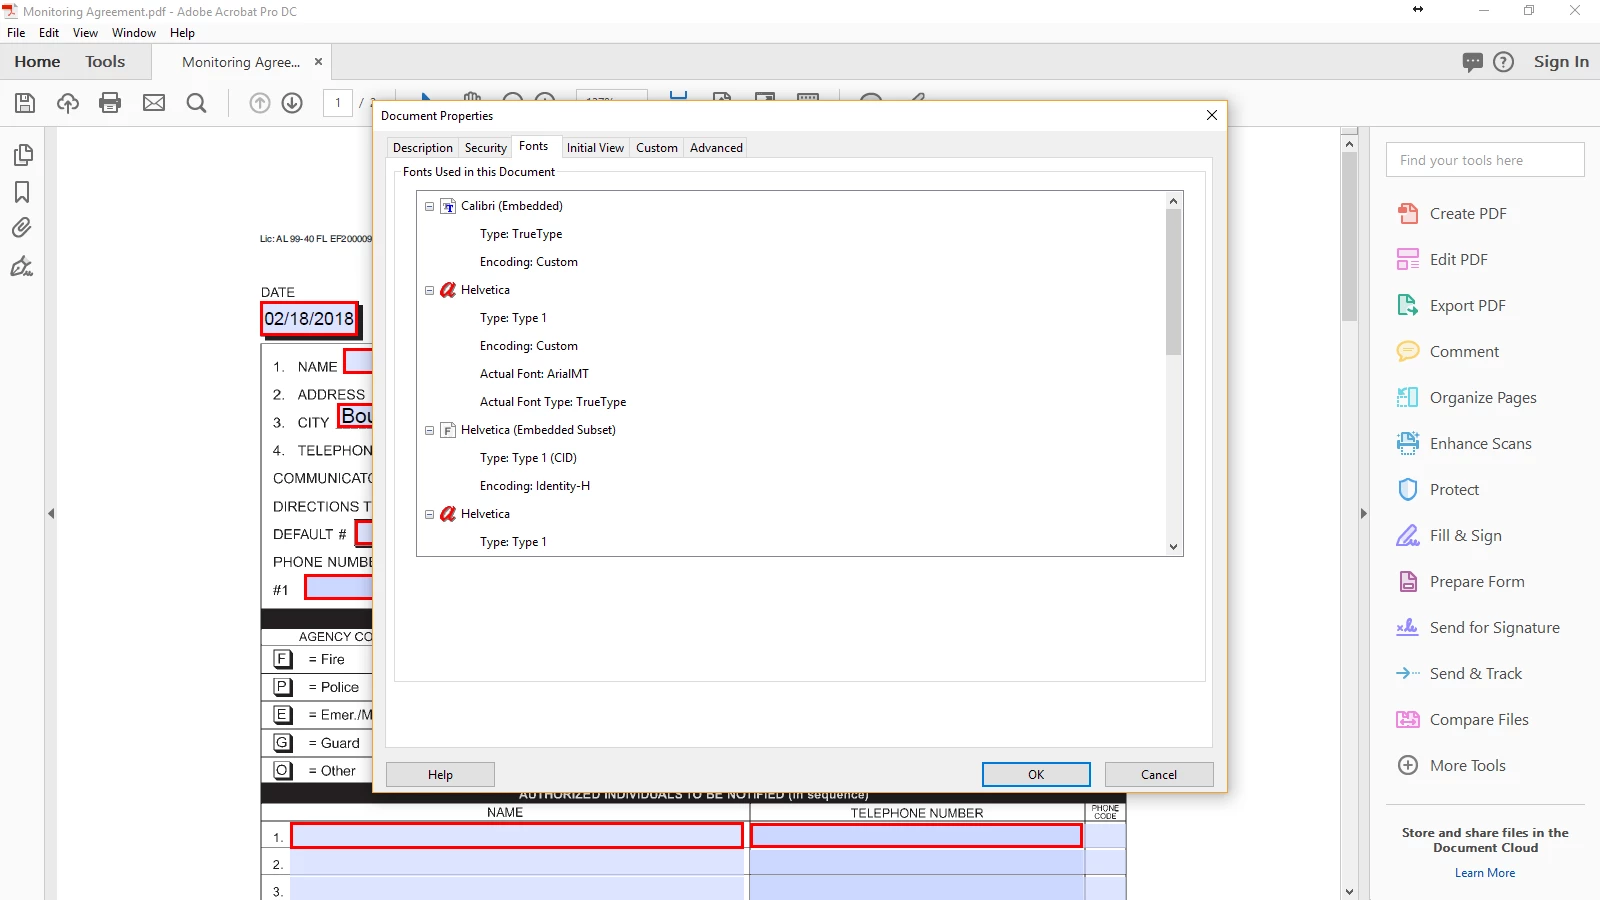The height and width of the screenshot is (900, 1600).
Task: Switch to the Tools view
Action: [105, 62]
